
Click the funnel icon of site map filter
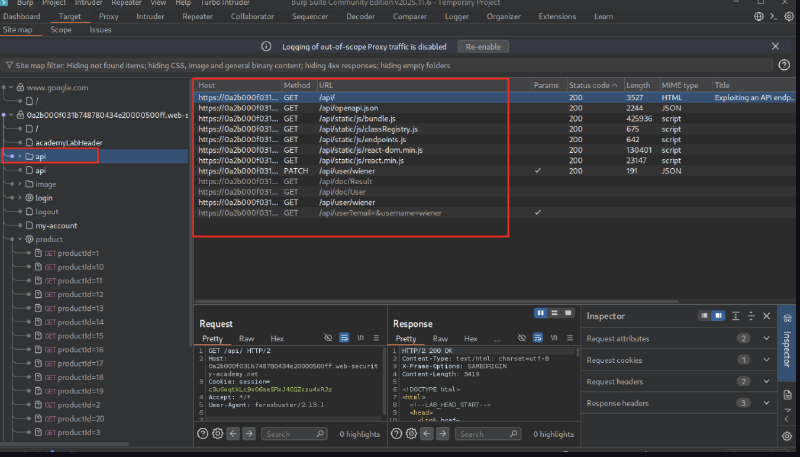click(9, 65)
